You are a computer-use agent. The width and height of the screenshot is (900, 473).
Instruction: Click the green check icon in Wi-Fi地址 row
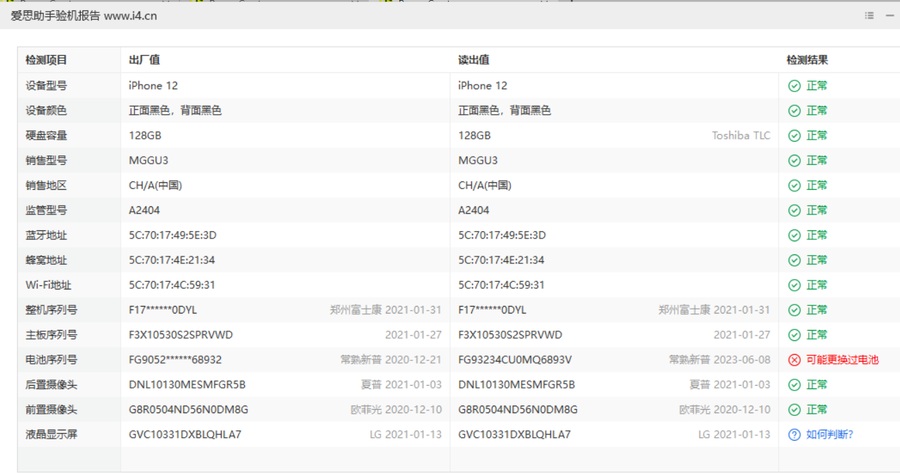point(794,285)
